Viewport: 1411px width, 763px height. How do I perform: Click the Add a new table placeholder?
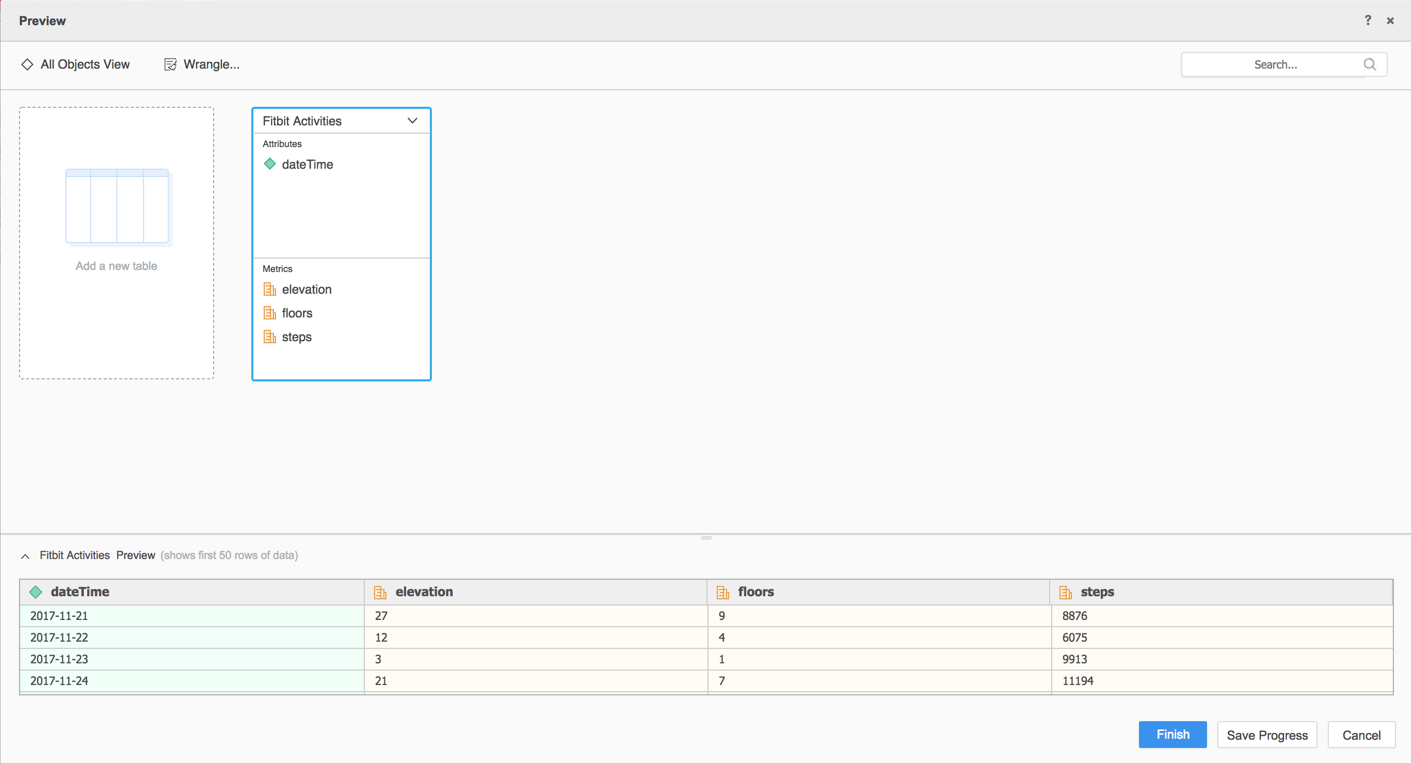click(116, 243)
